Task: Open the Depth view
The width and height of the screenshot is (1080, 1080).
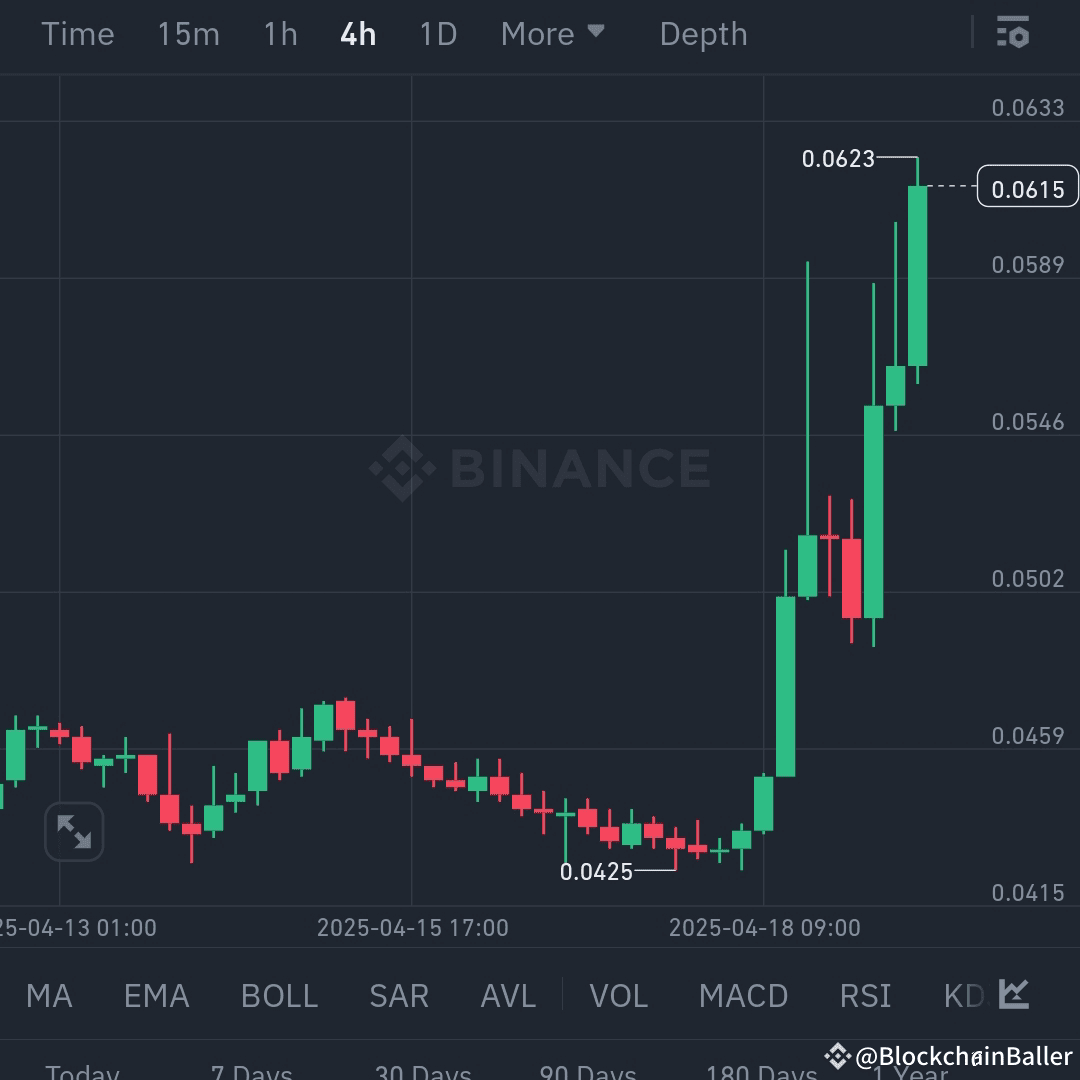Action: (703, 33)
